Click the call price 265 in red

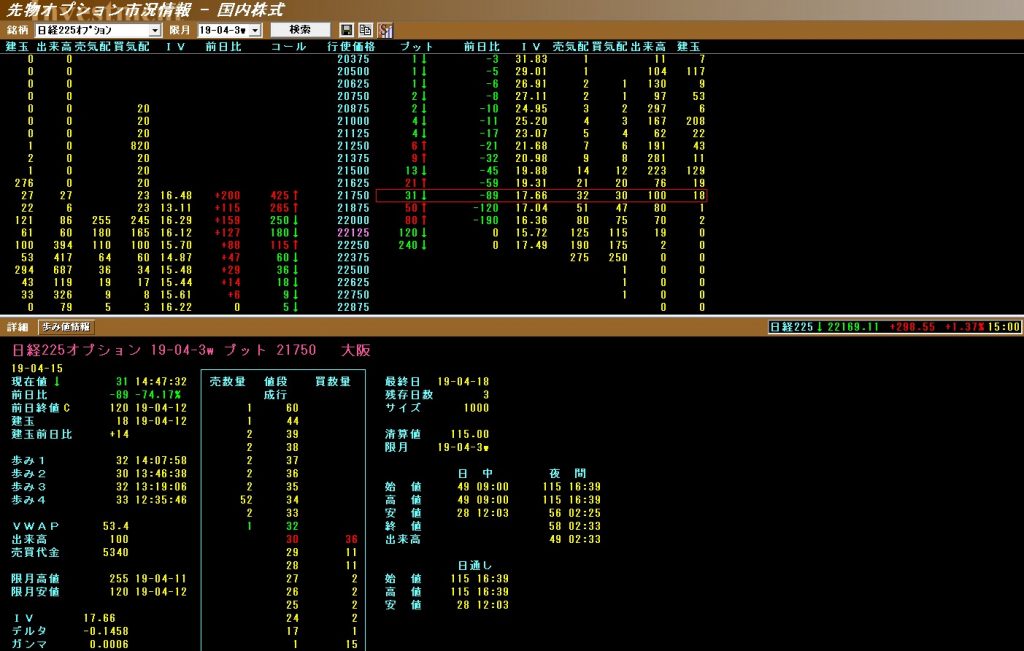coord(280,208)
